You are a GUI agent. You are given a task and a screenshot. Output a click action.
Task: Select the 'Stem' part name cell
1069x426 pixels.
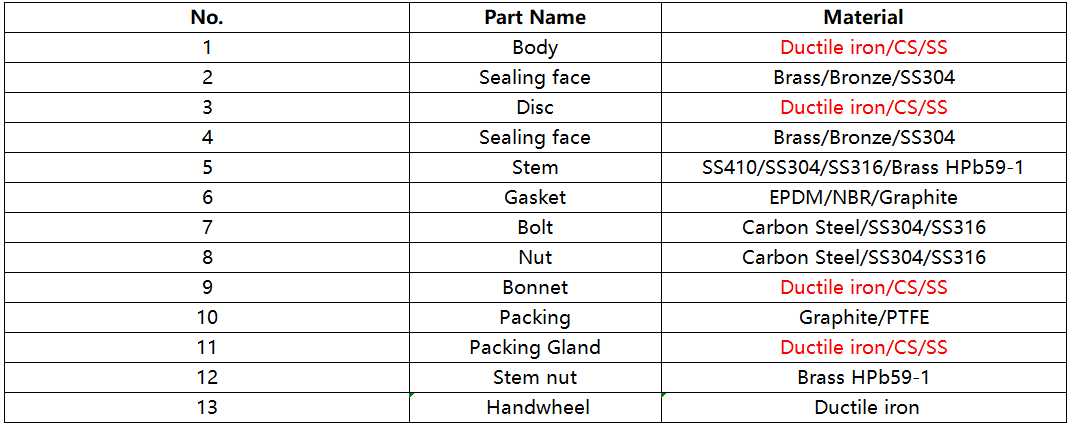click(535, 167)
